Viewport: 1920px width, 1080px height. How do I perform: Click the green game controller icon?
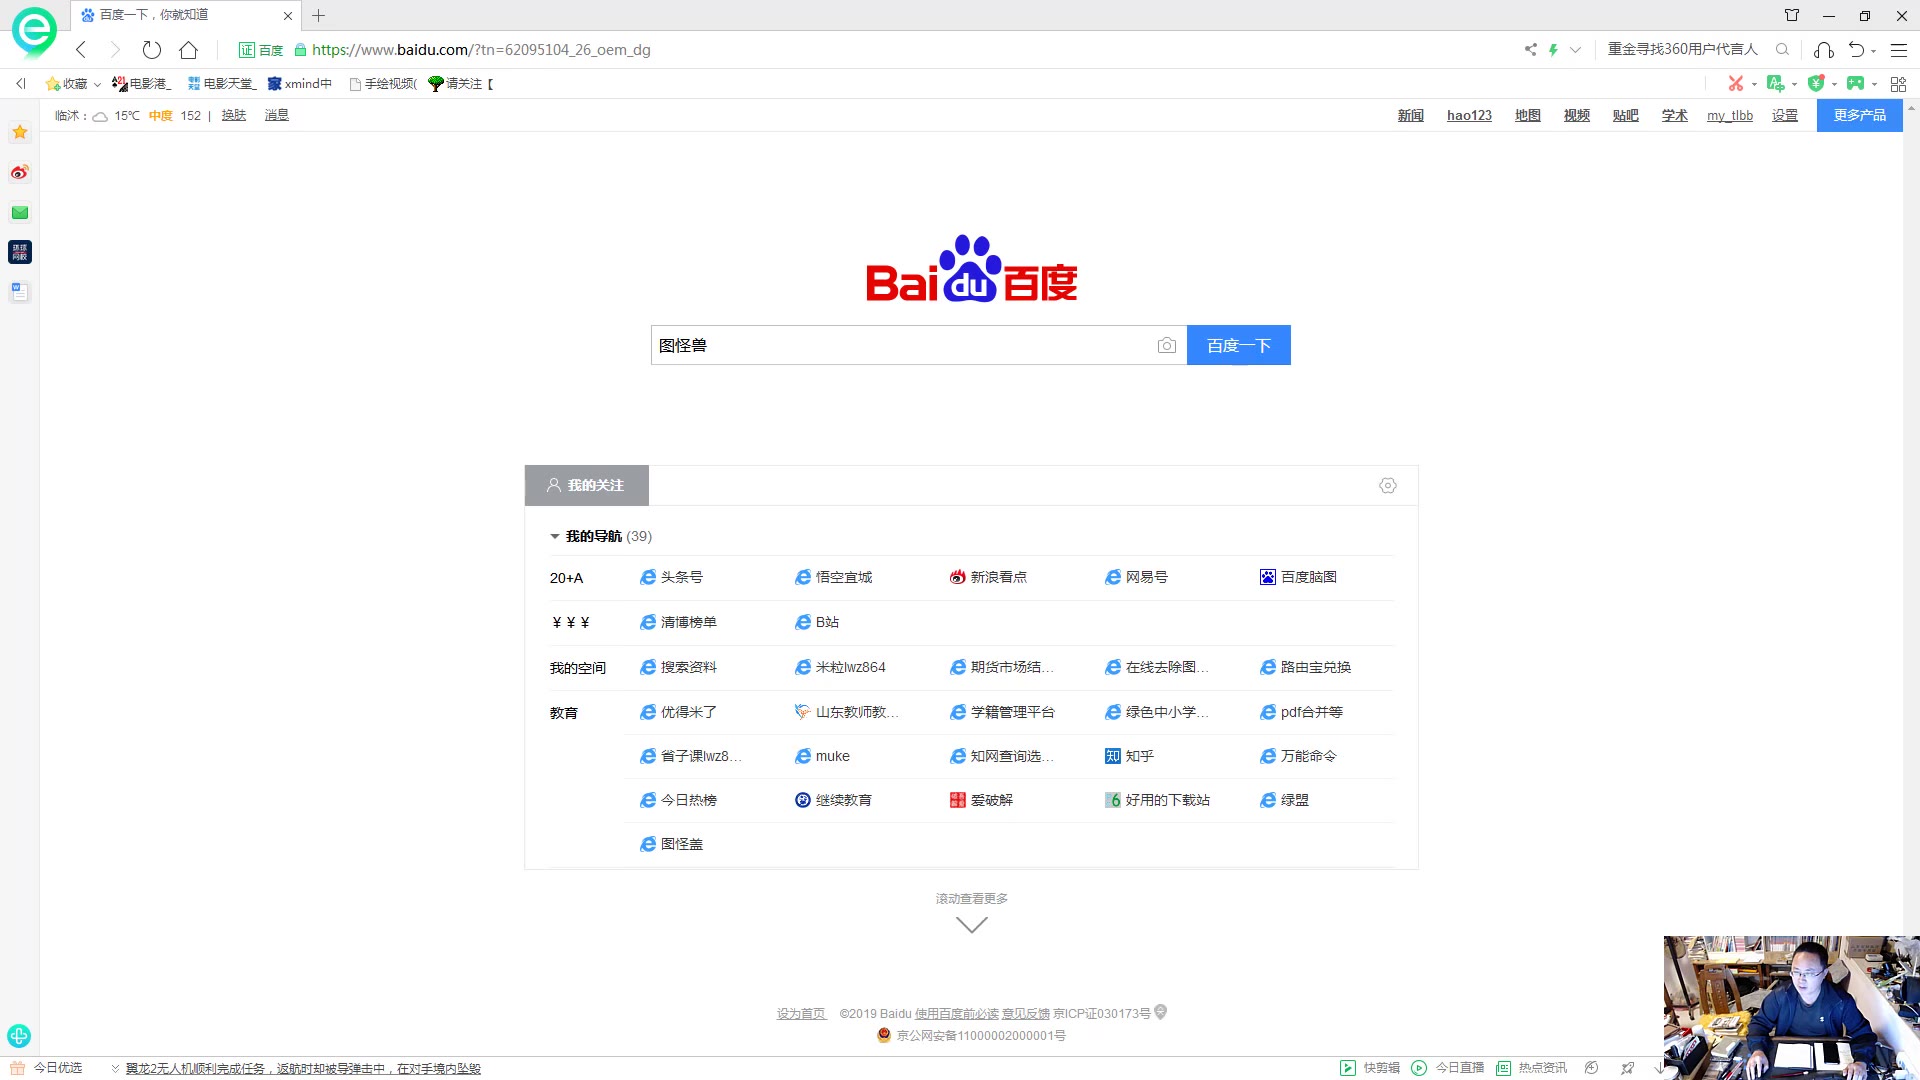1856,84
